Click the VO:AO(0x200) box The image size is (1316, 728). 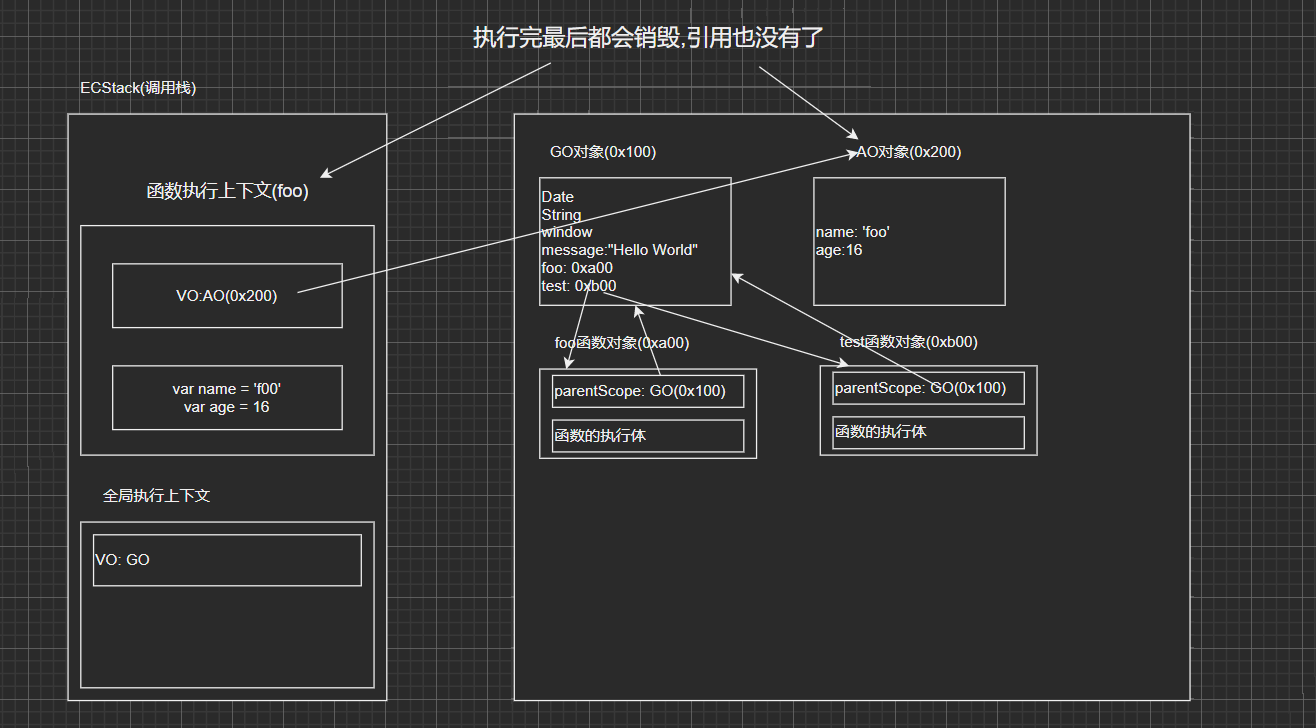tap(227, 296)
